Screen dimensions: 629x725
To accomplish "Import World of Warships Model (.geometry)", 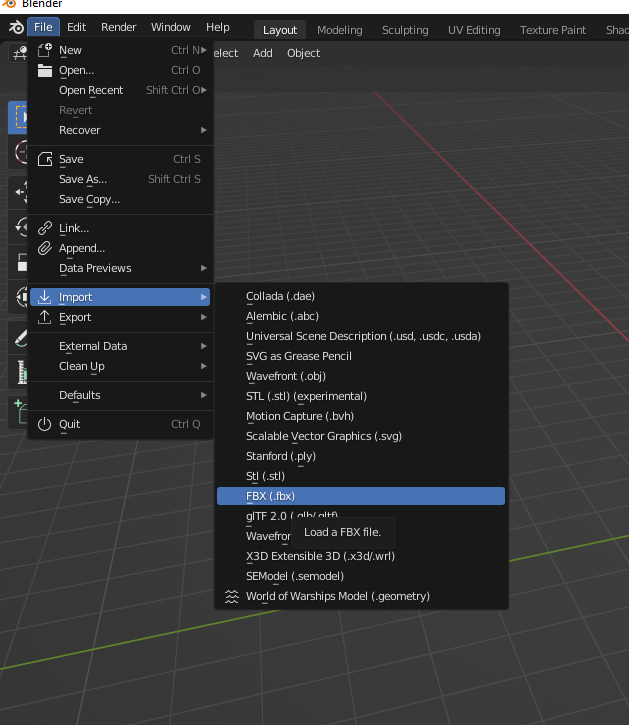I will click(361, 596).
